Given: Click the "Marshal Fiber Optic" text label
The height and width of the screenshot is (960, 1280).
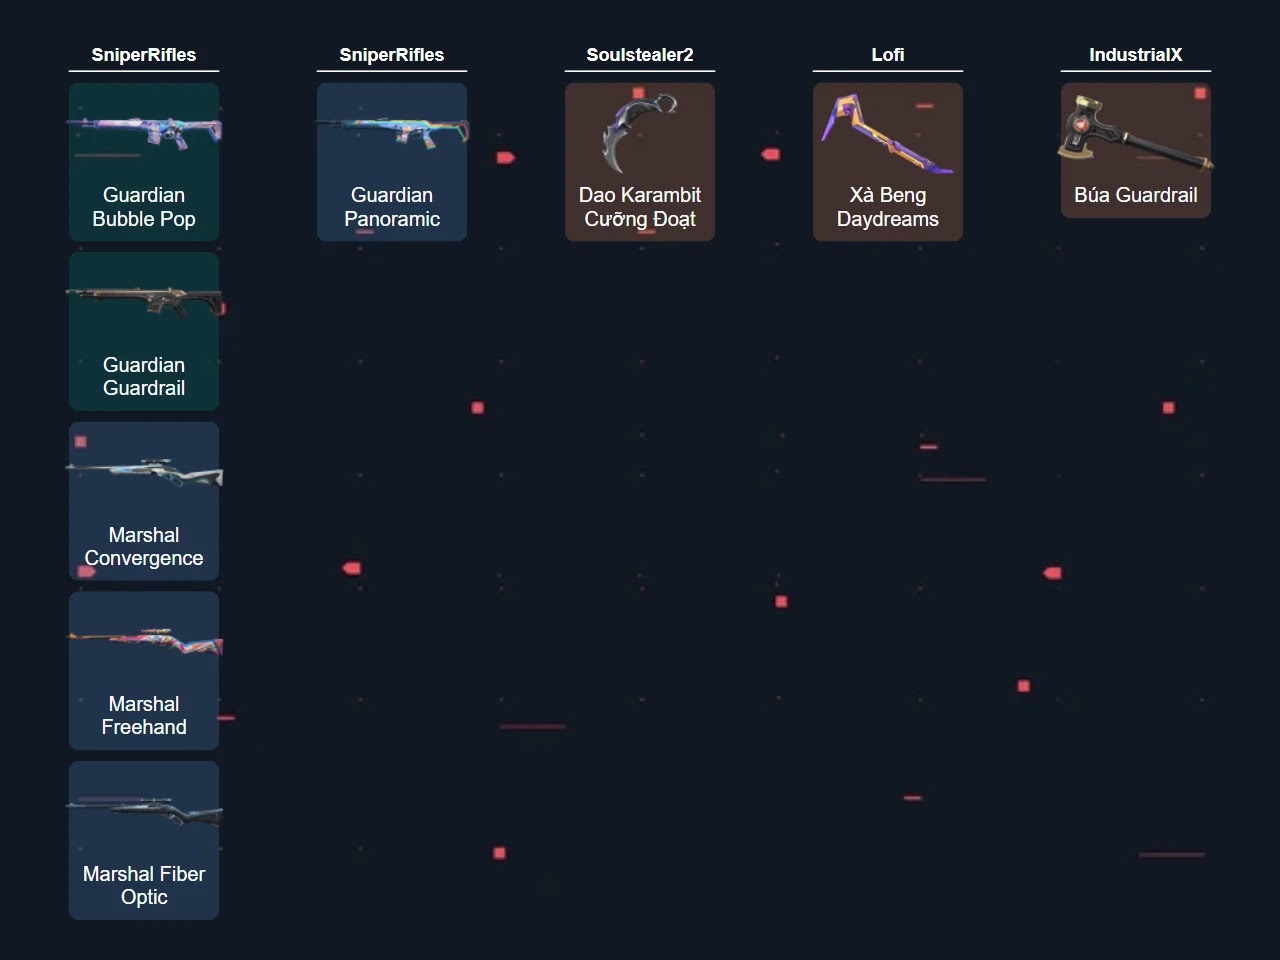Looking at the screenshot, I should pyautogui.click(x=144, y=885).
